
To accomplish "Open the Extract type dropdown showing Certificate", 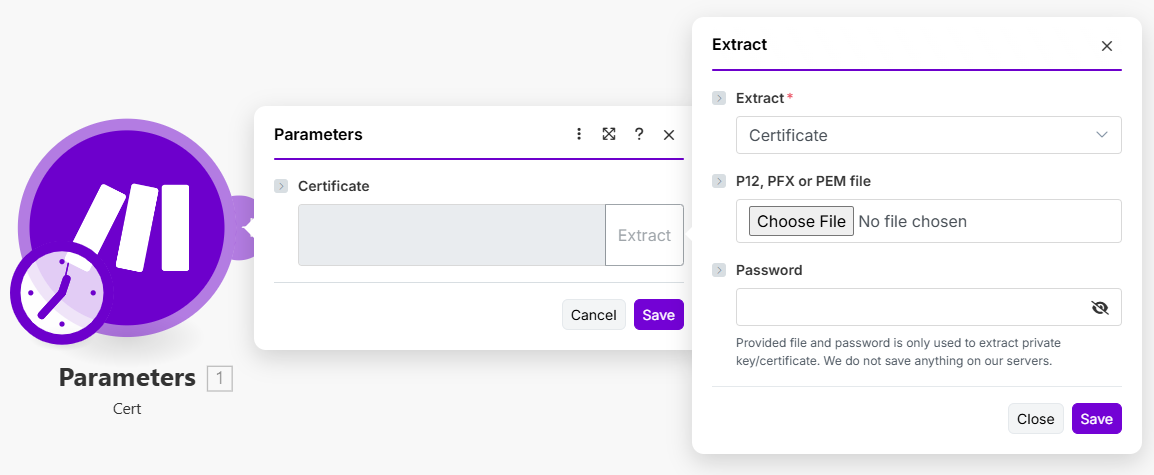I will [x=928, y=135].
